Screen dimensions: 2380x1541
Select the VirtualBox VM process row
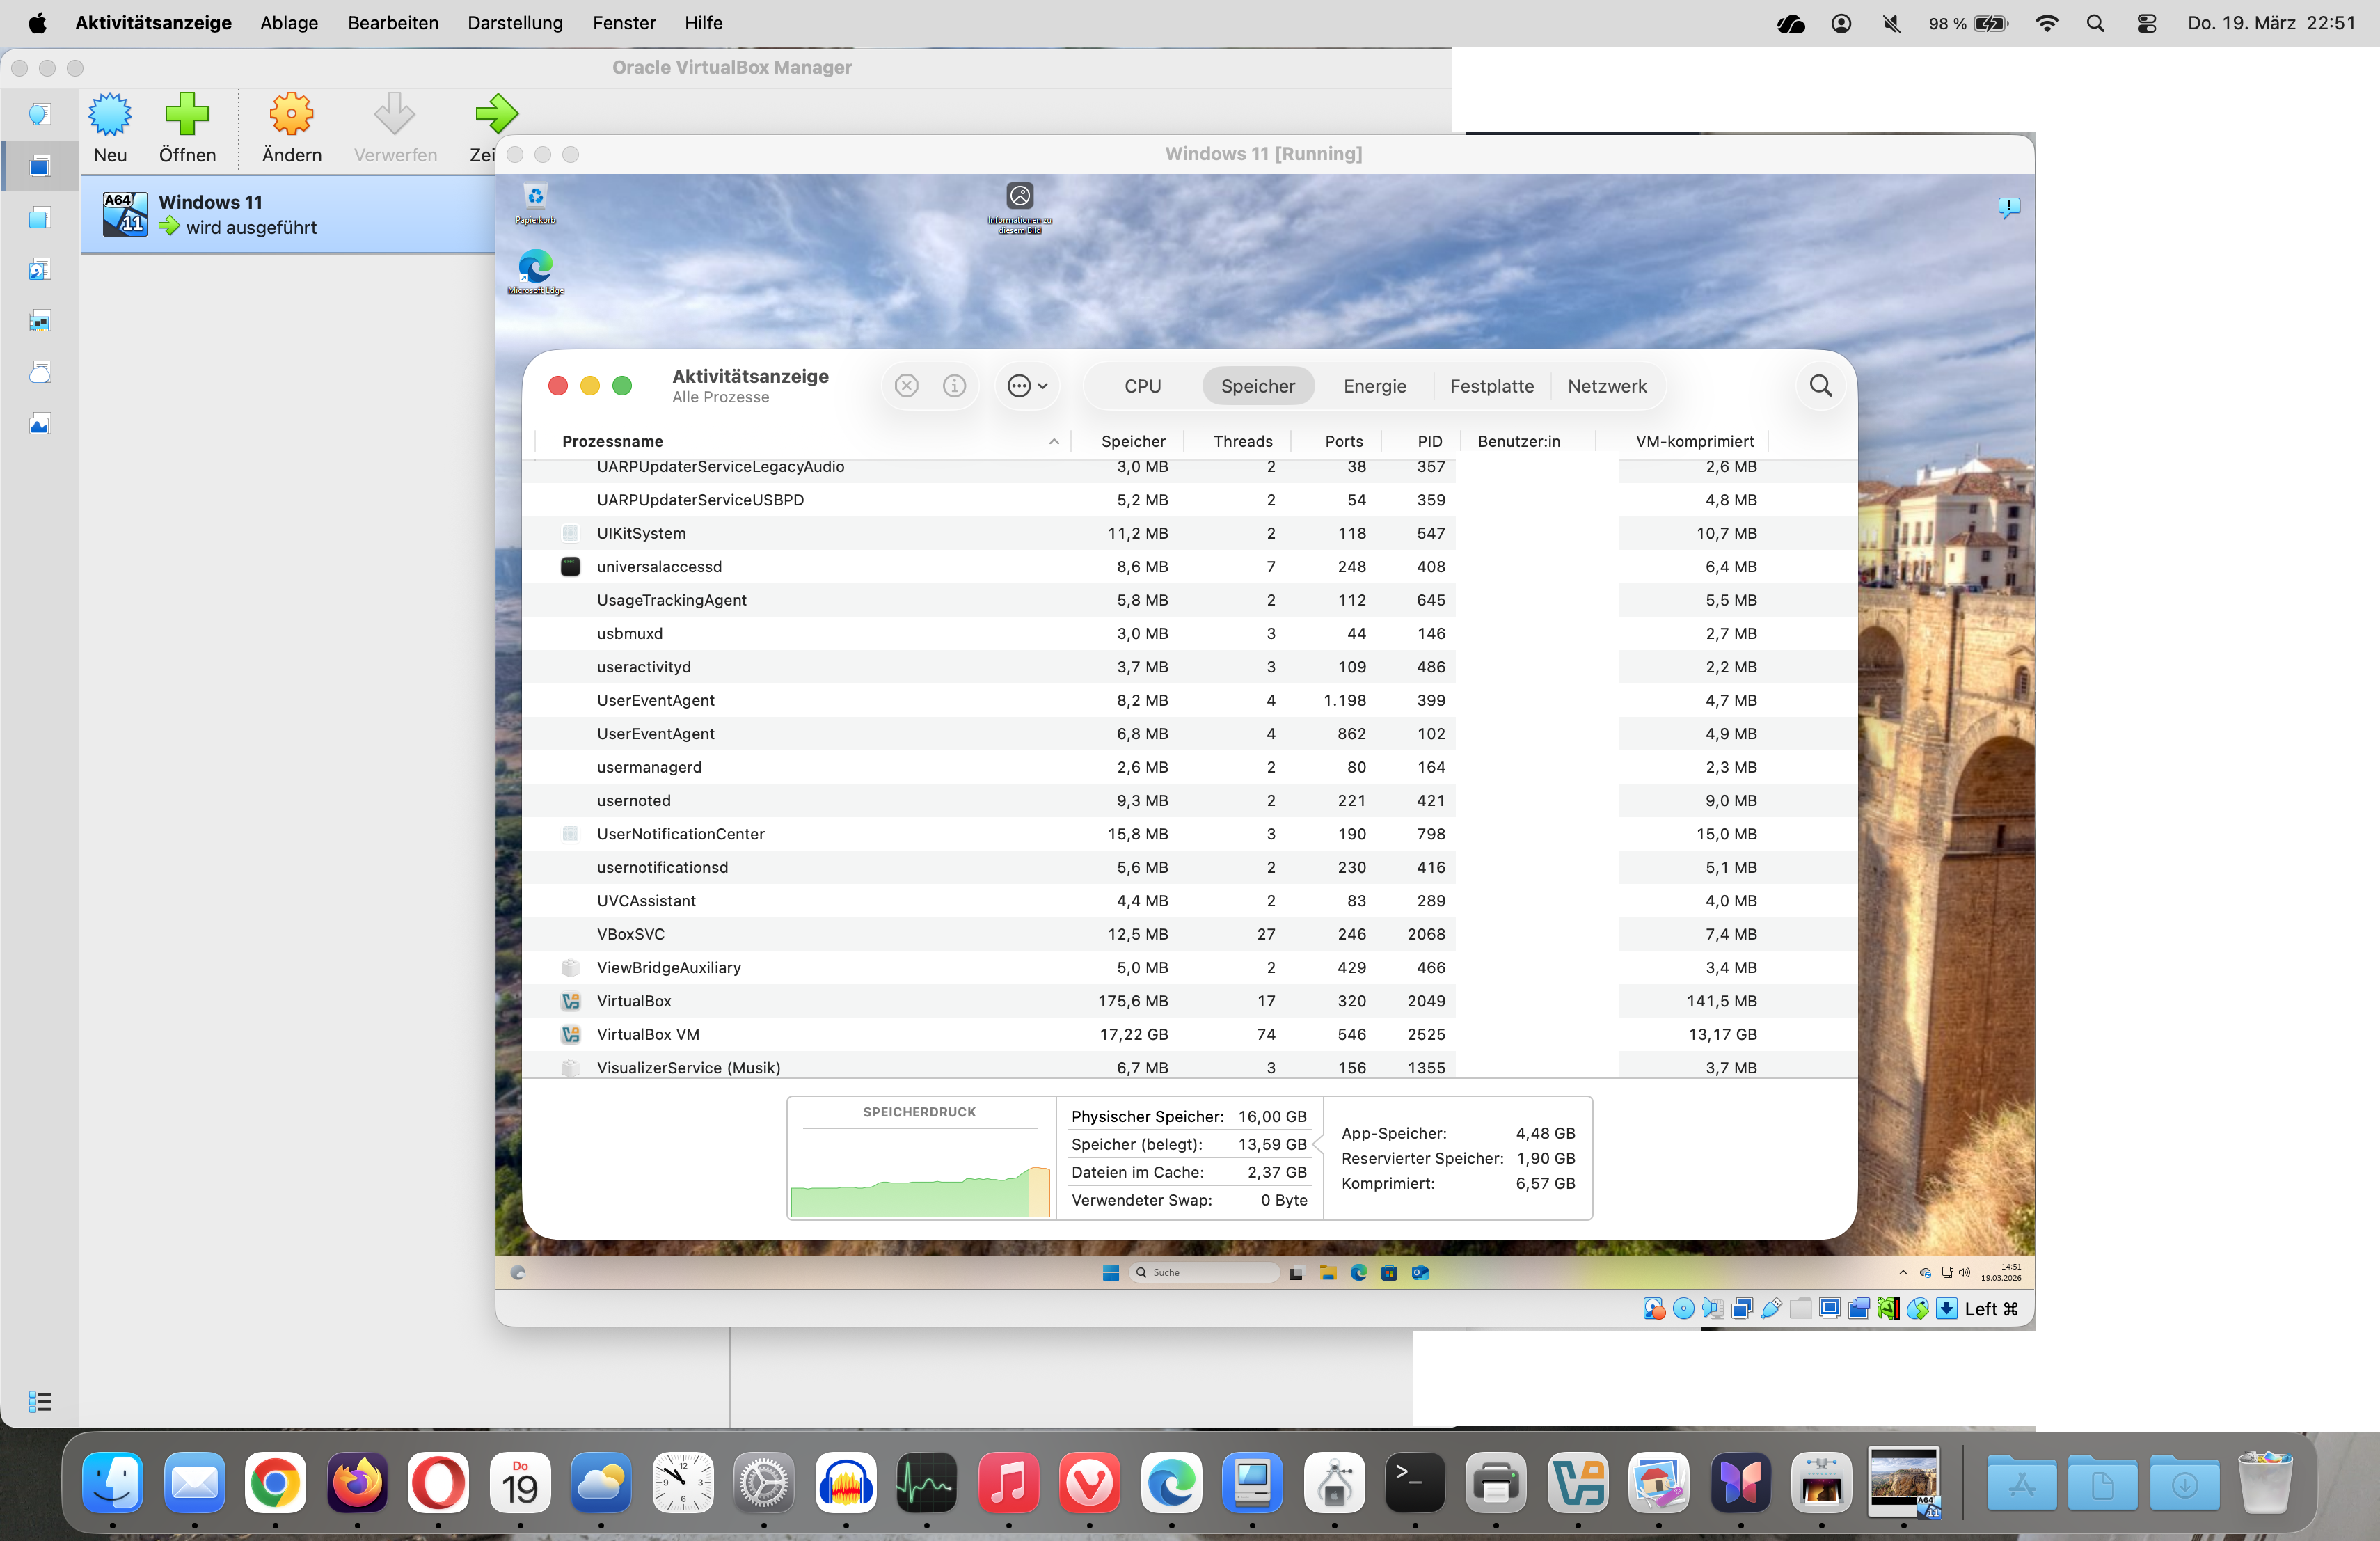(x=1189, y=1034)
